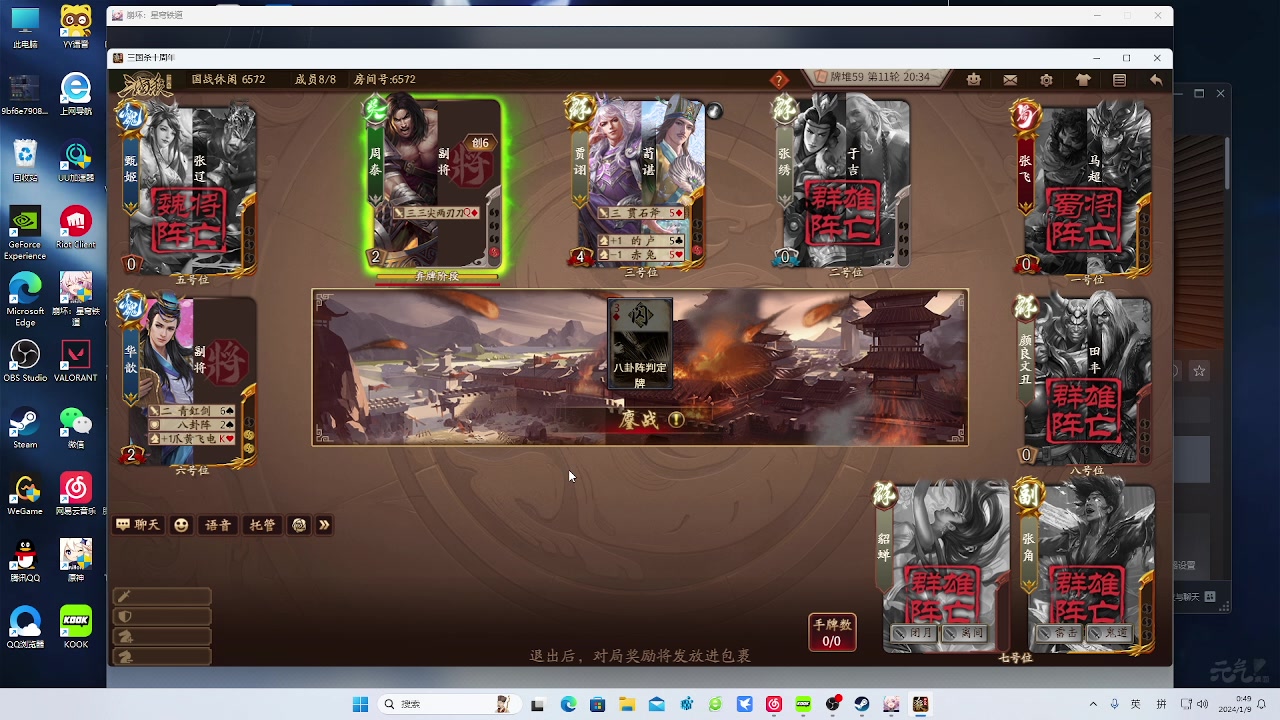Open 此电脑 desktop icon

point(25,29)
